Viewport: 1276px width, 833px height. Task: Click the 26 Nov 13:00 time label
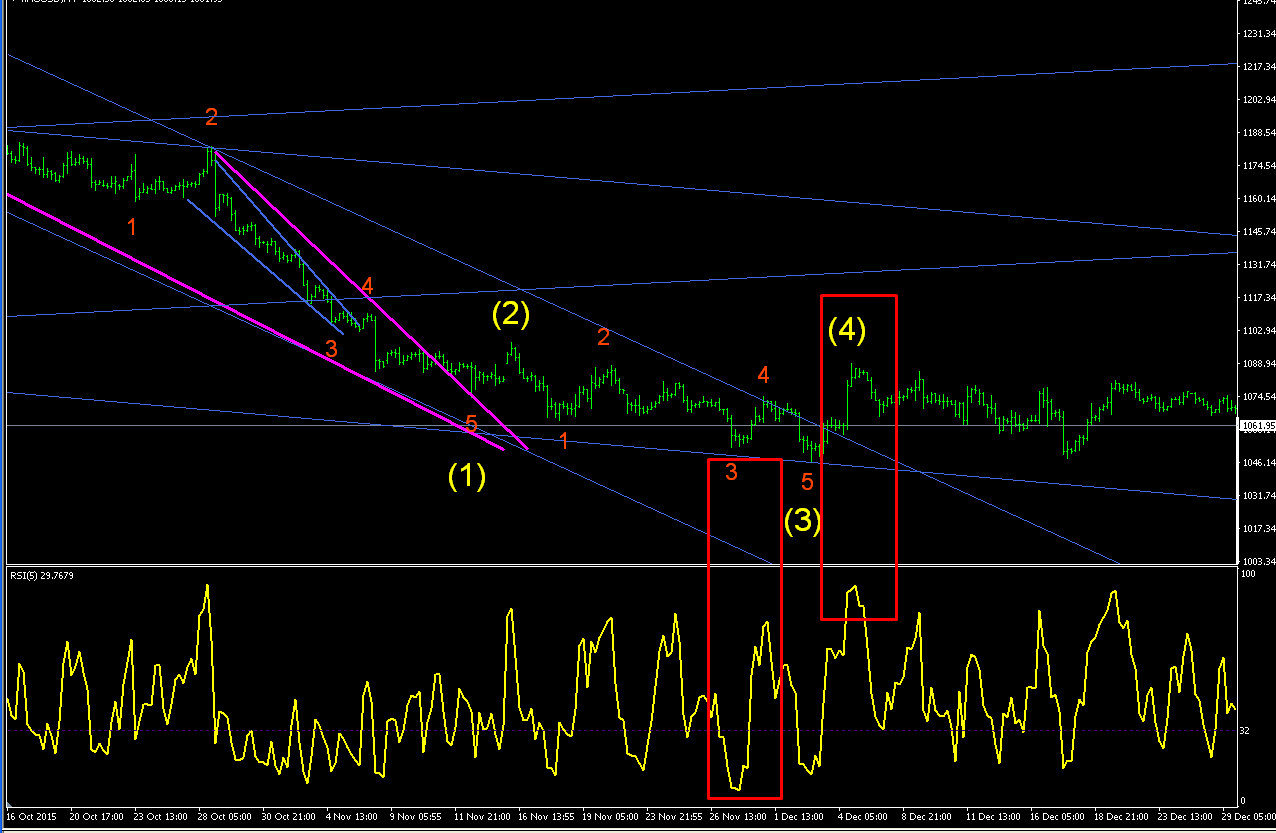click(739, 817)
